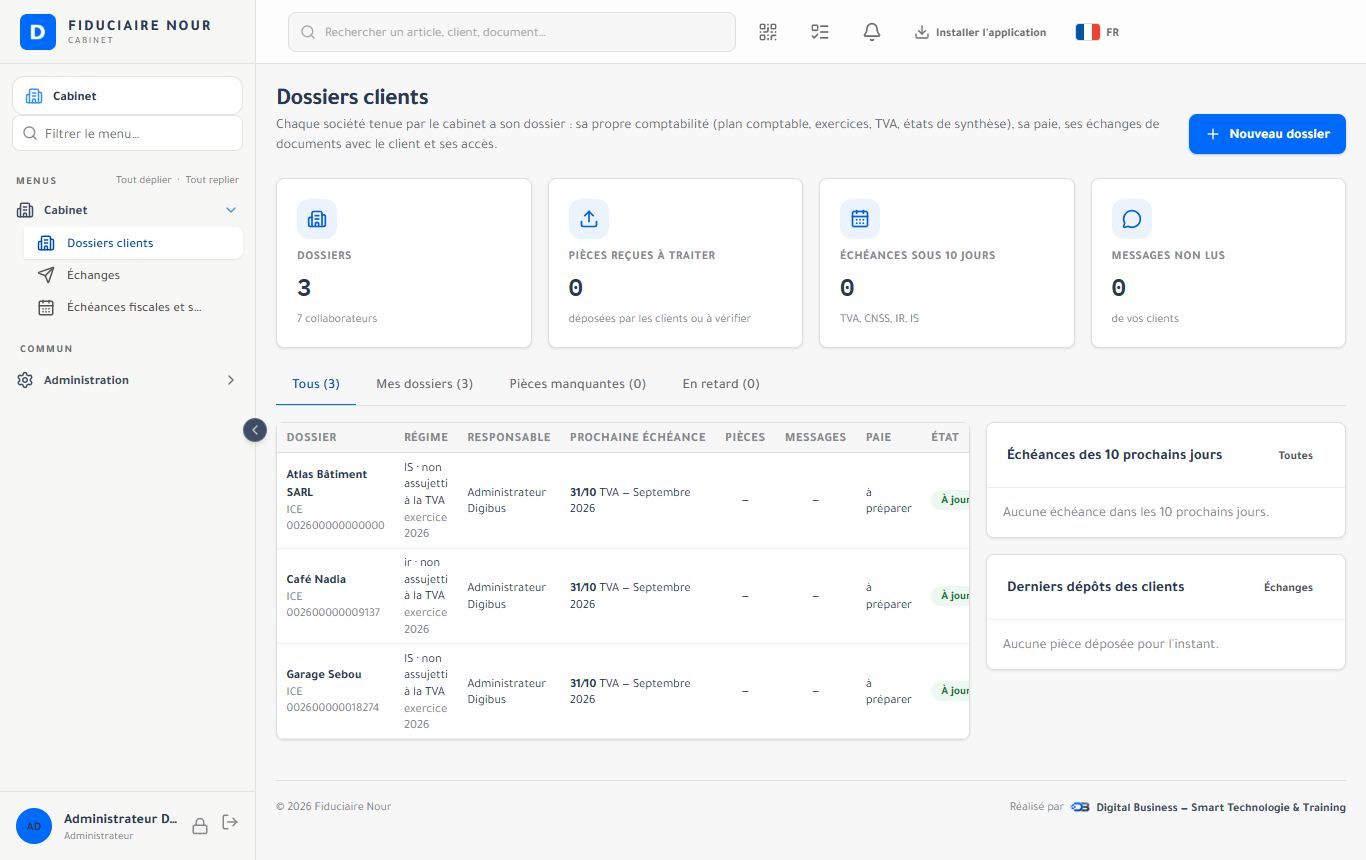This screenshot has height=860, width=1366.
Task: Collapse the Cabinet menu chevron
Action: coord(231,210)
